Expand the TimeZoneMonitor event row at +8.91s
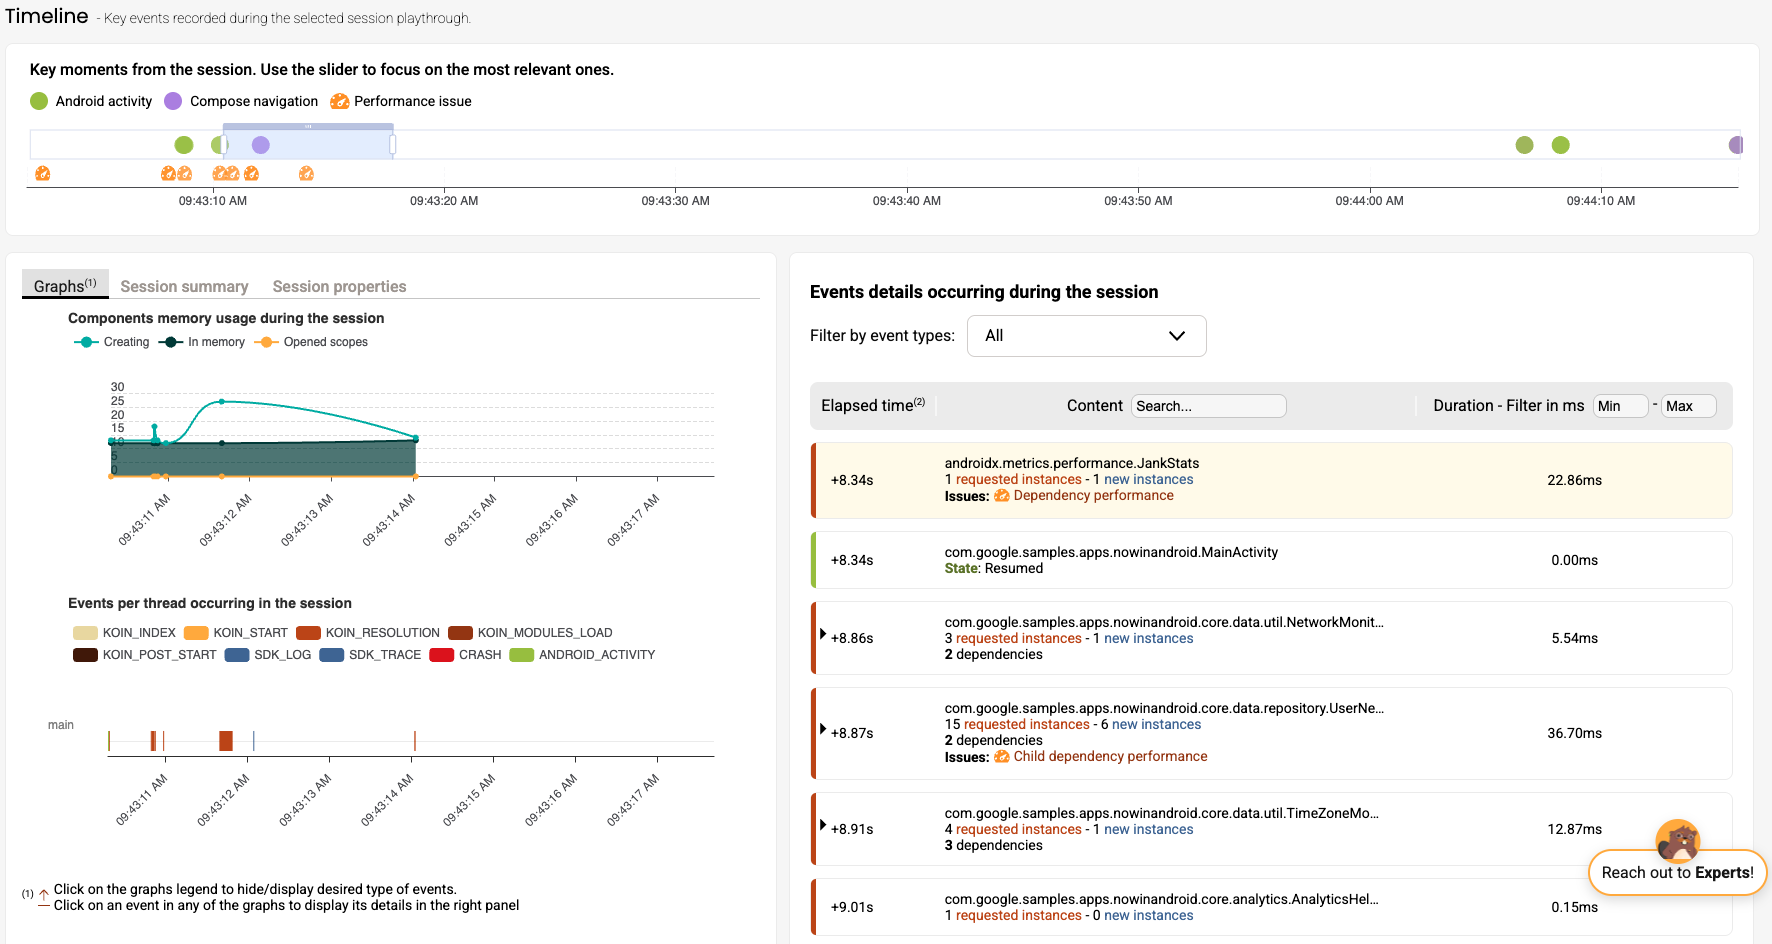 click(823, 825)
